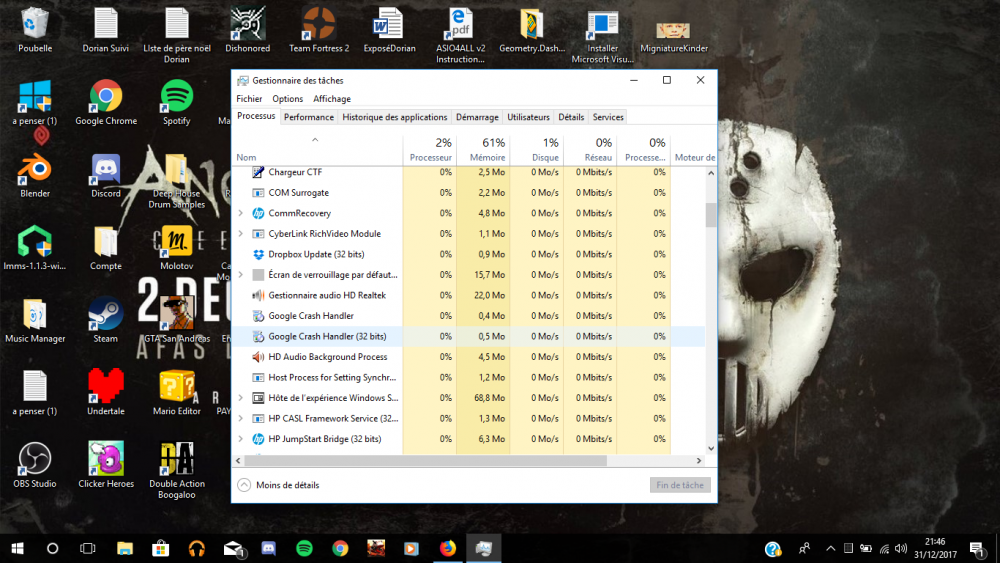
Task: Expand the CommRecovery process group
Action: pyautogui.click(x=241, y=213)
